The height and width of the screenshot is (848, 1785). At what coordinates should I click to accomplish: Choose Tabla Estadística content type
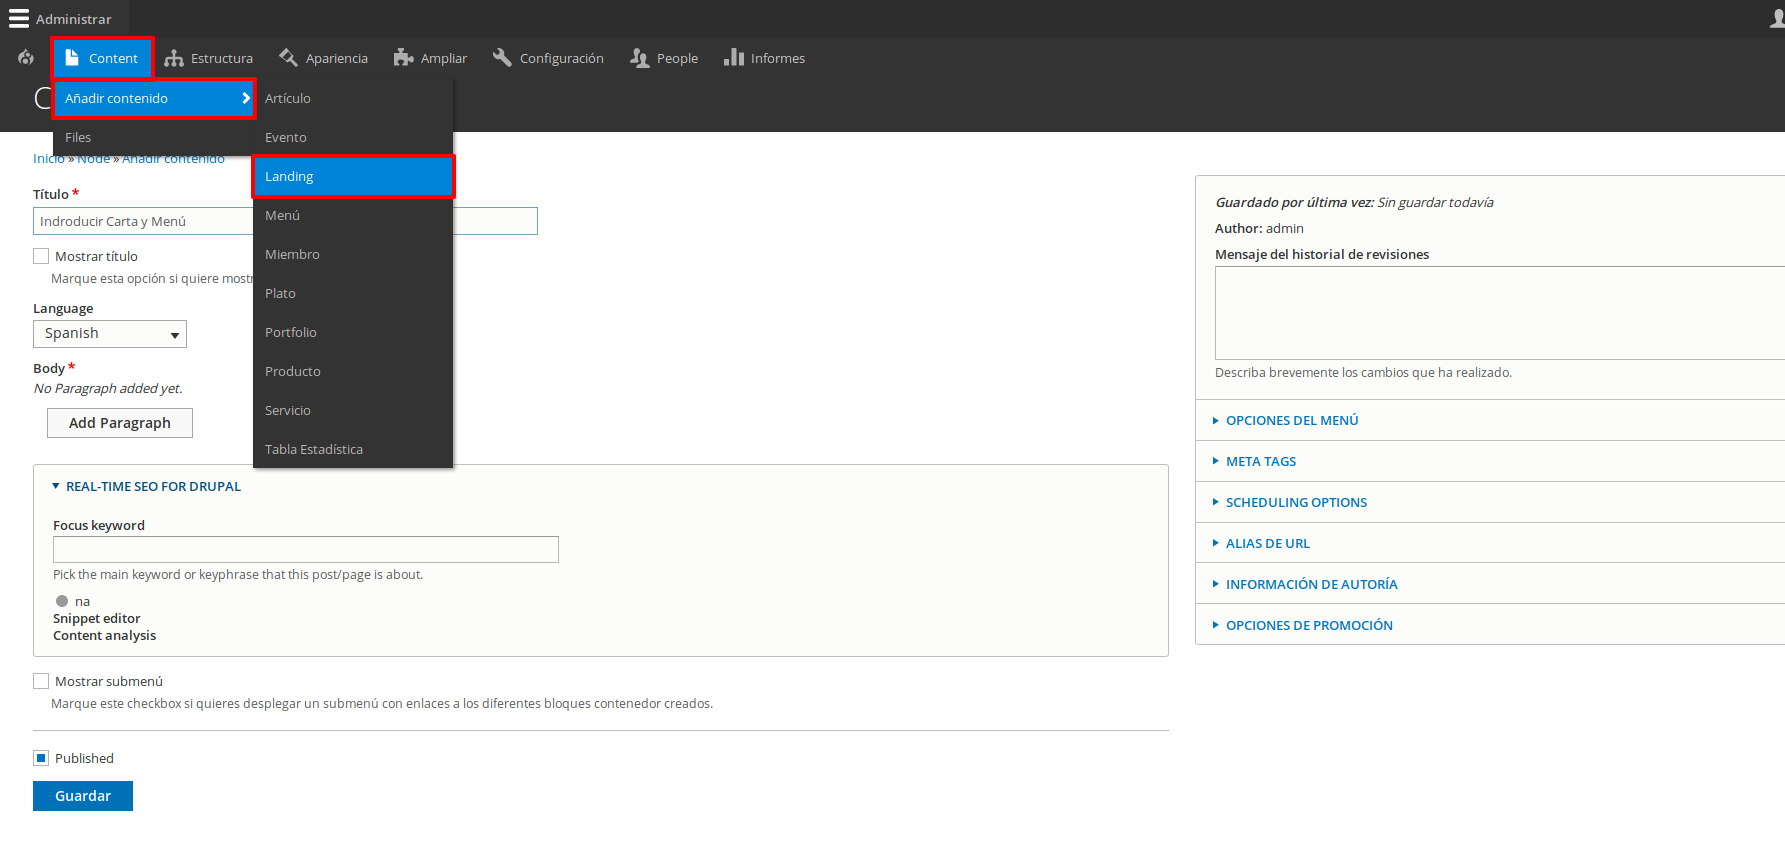coord(353,449)
